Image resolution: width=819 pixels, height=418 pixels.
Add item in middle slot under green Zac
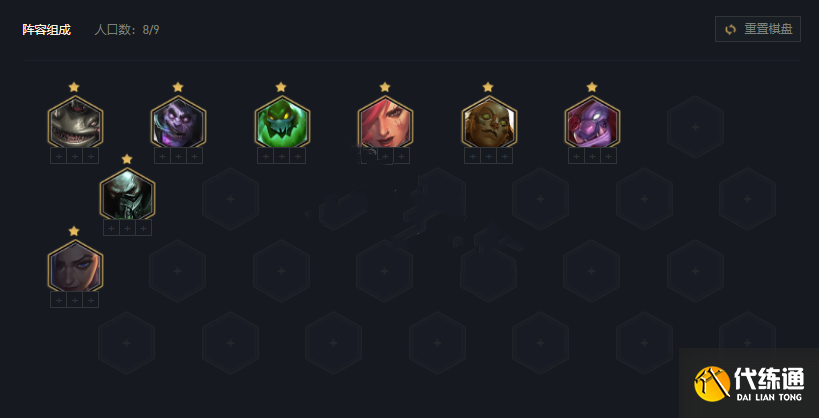(282, 156)
